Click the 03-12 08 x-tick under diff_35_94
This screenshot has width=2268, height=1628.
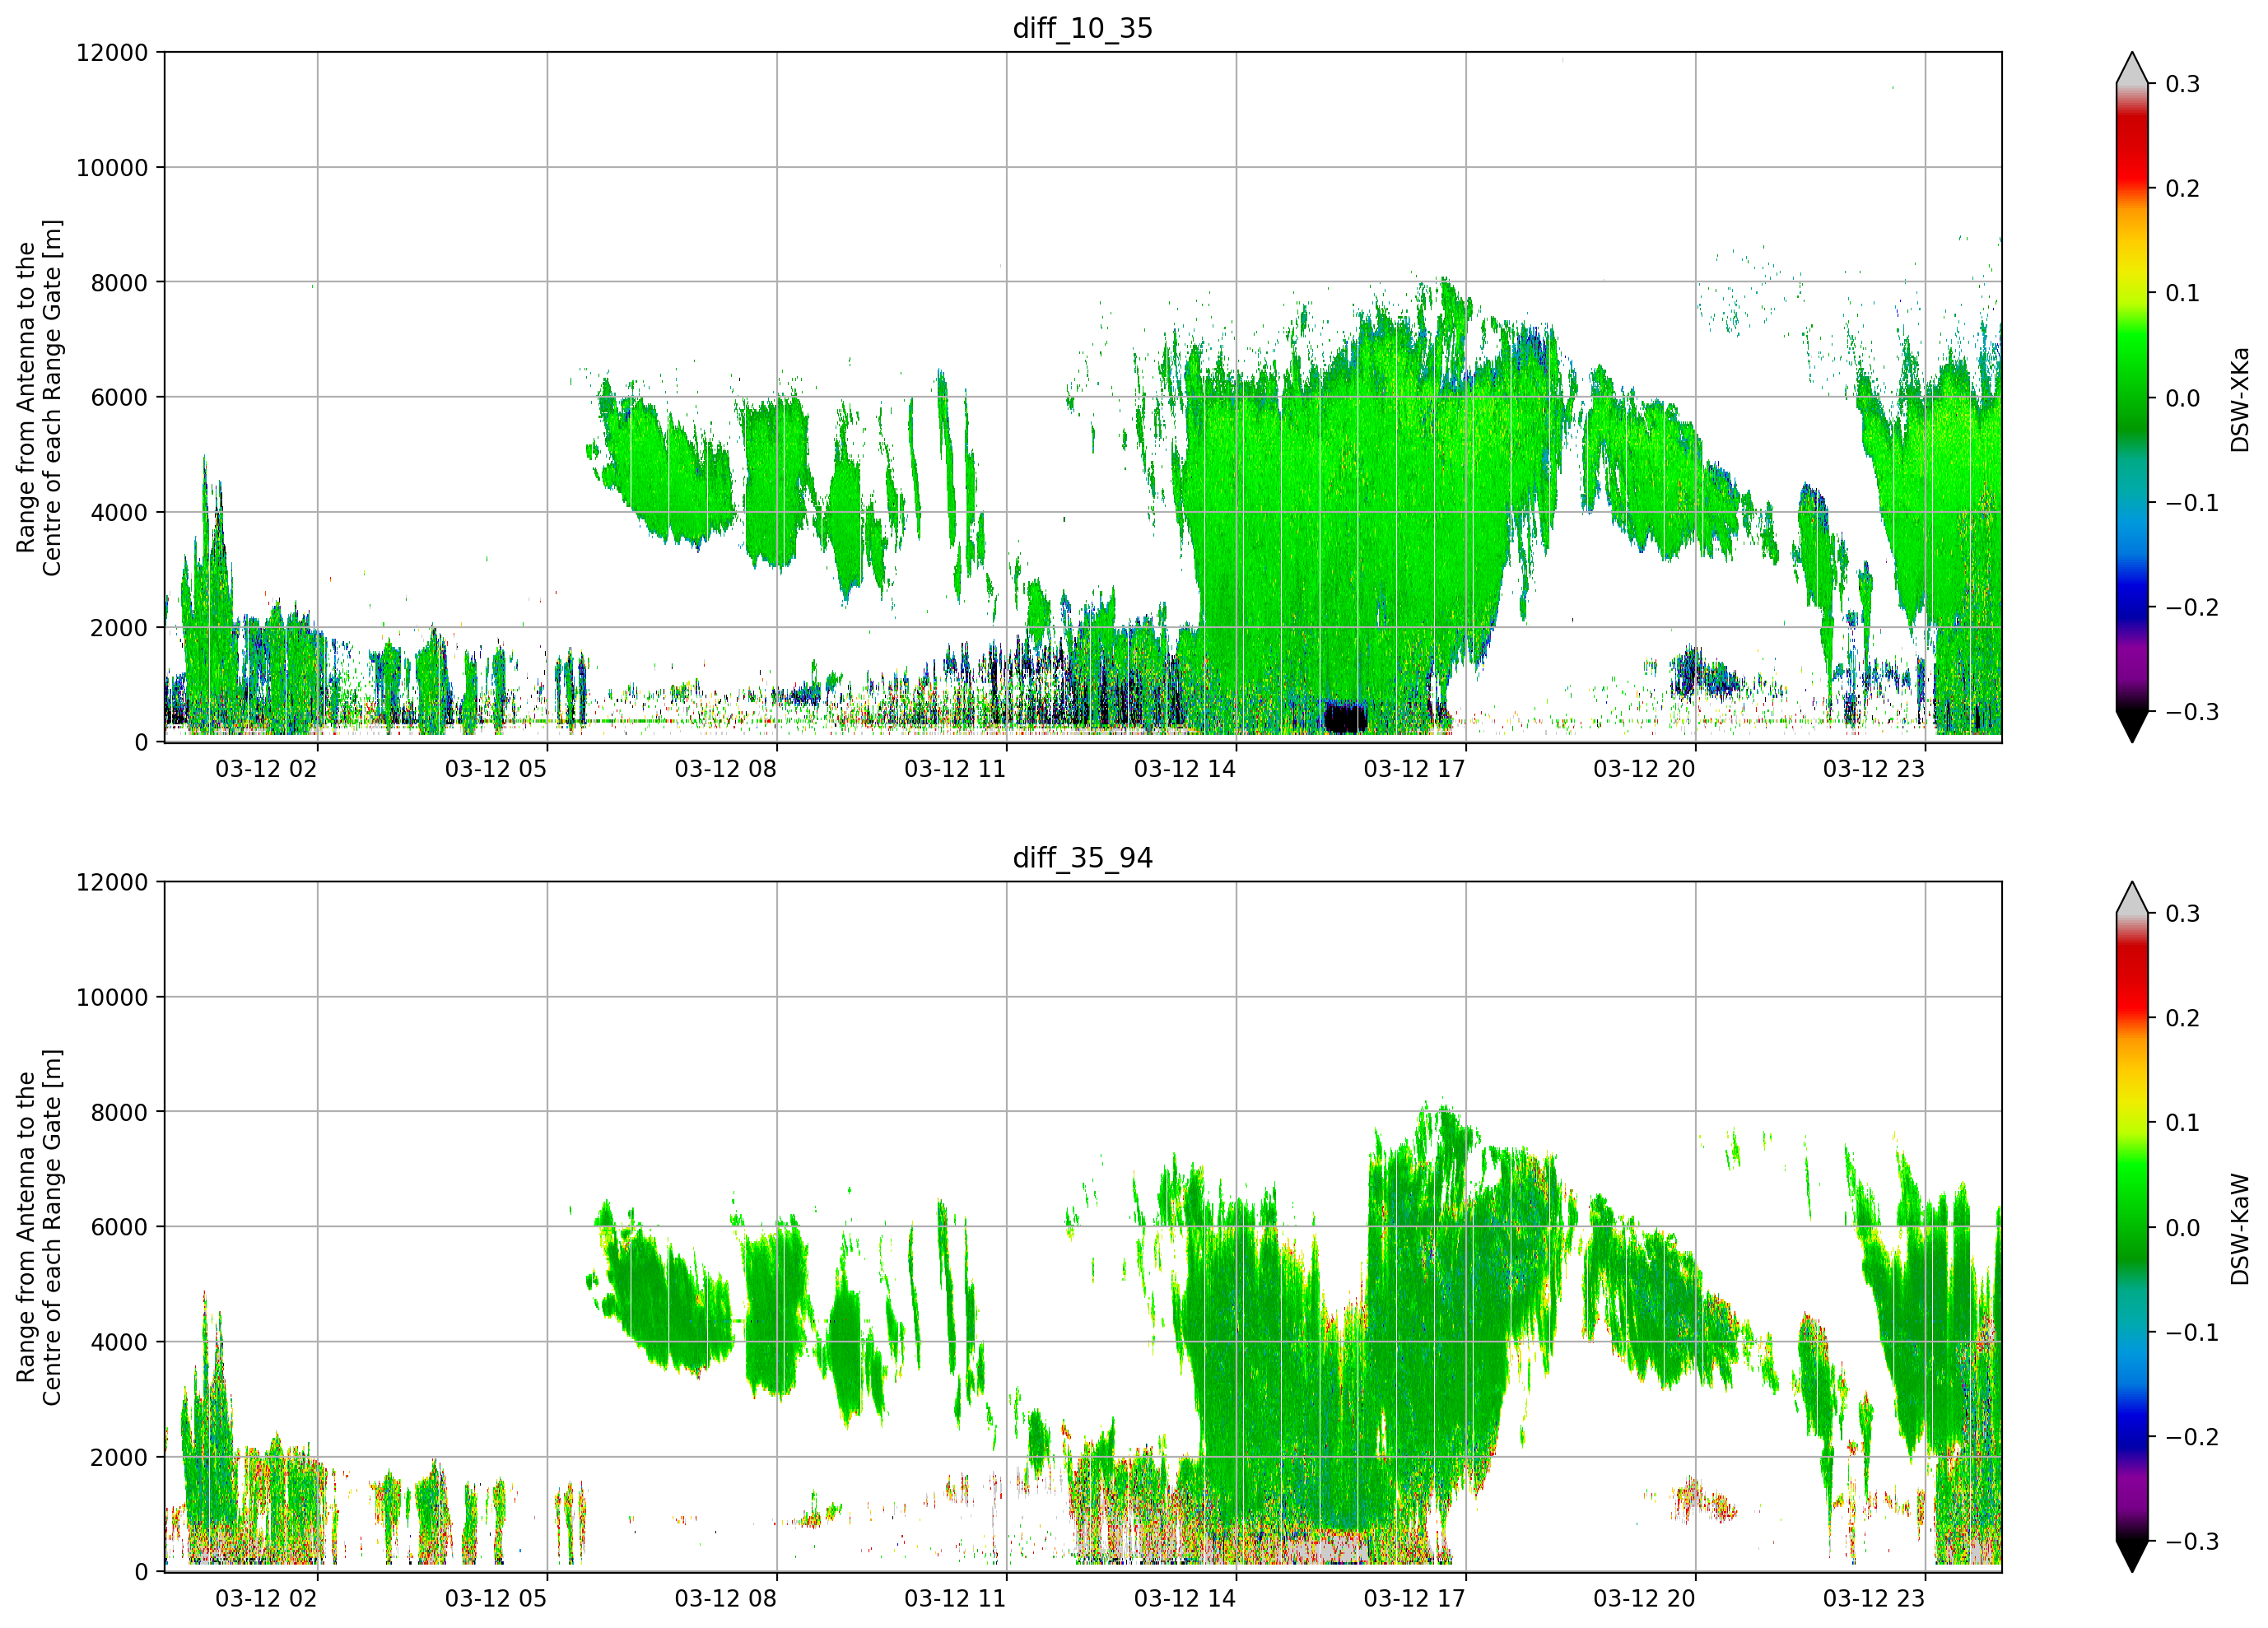(725, 1599)
